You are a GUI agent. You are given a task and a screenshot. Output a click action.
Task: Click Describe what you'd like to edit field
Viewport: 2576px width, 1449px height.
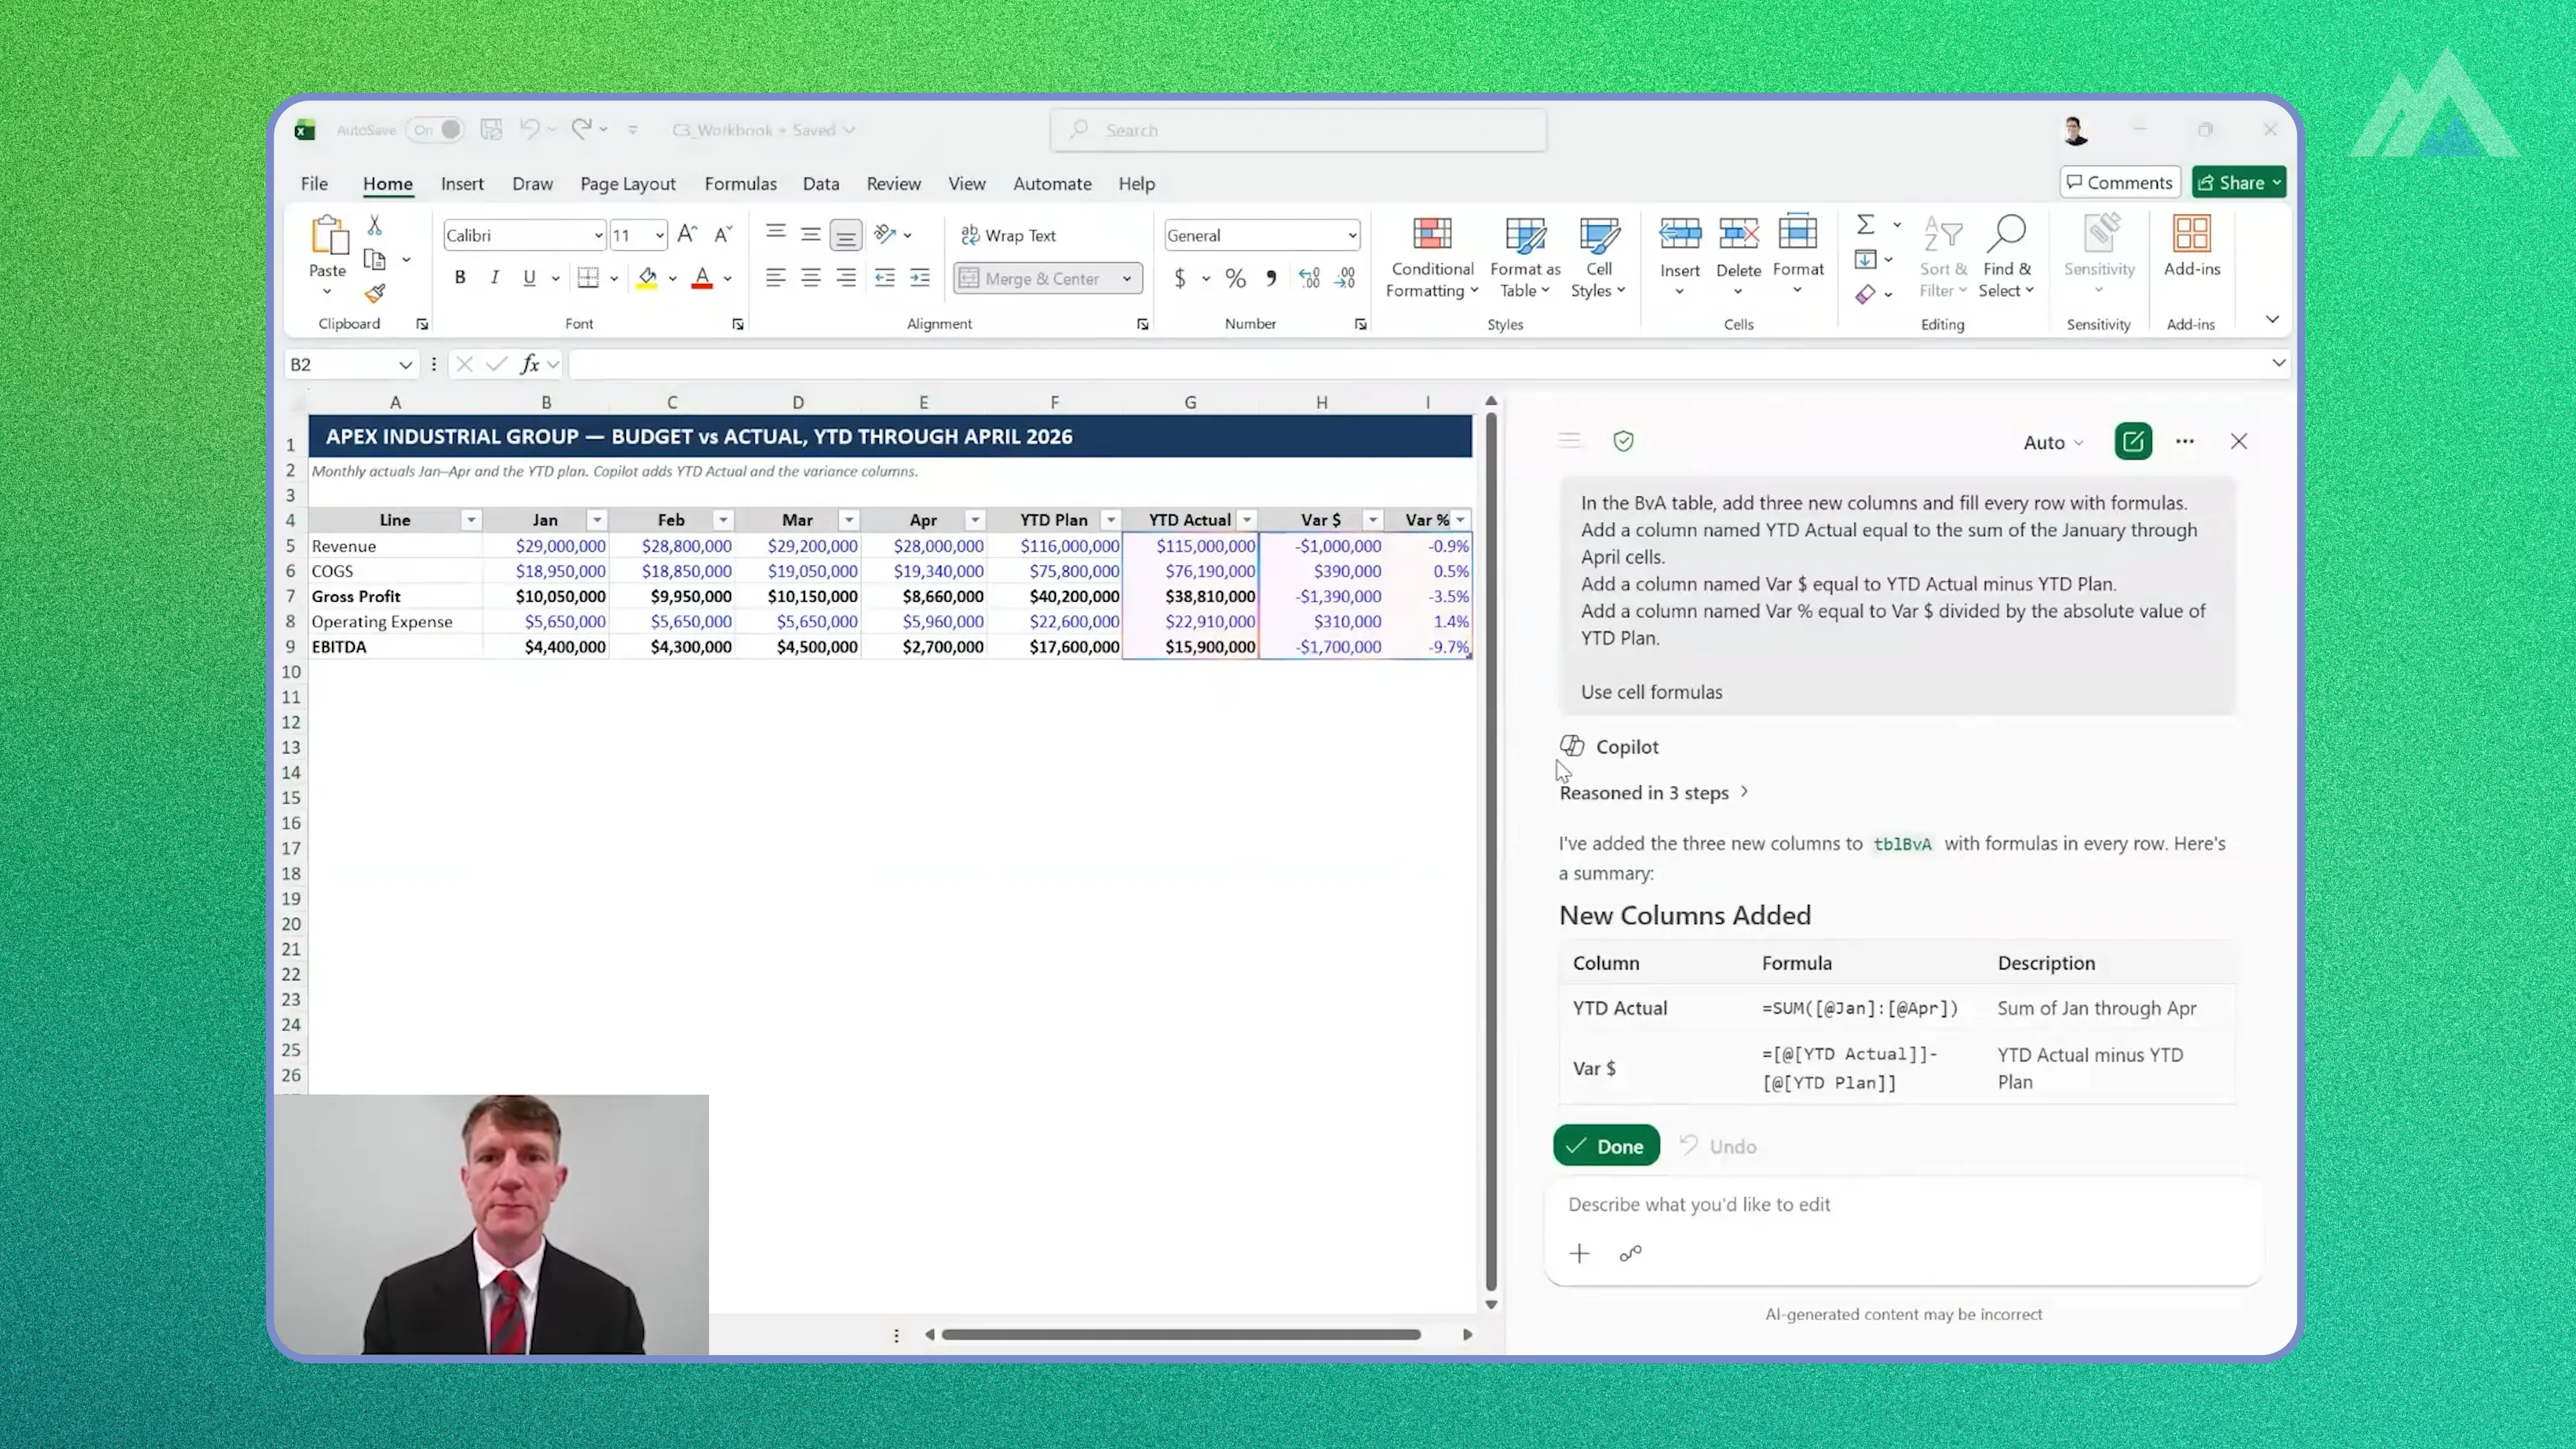[x=1903, y=1204]
